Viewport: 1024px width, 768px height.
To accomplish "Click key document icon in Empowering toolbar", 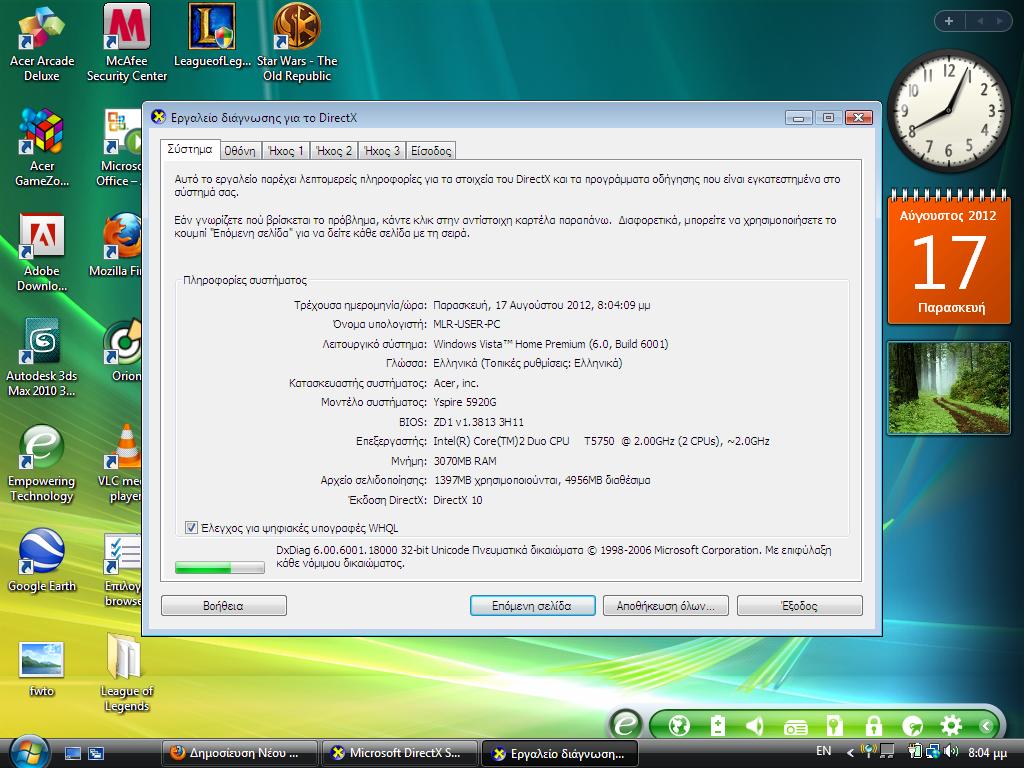I will 835,726.
